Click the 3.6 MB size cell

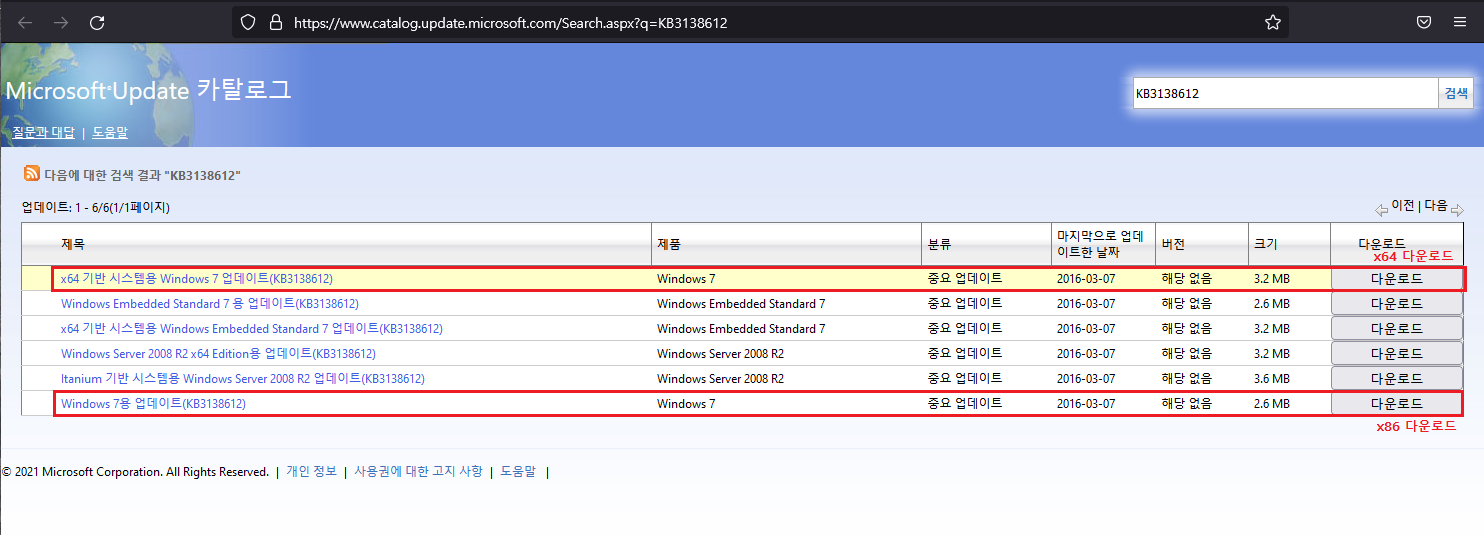click(1271, 378)
